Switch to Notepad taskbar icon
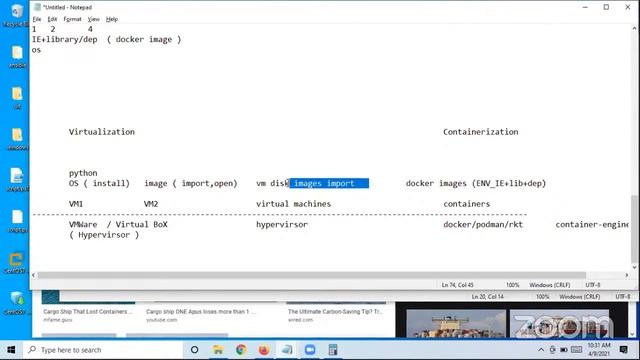This screenshot has height=360, width=640. (287, 350)
